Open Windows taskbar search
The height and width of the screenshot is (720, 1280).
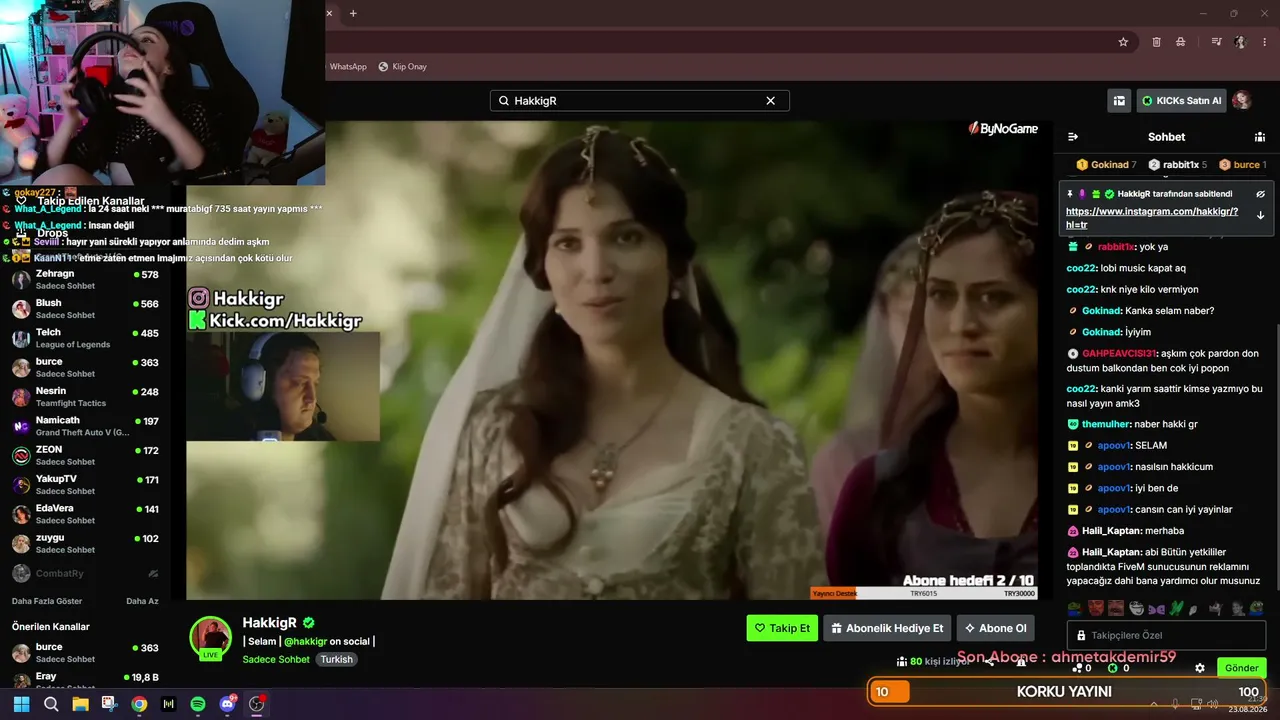tap(51, 704)
